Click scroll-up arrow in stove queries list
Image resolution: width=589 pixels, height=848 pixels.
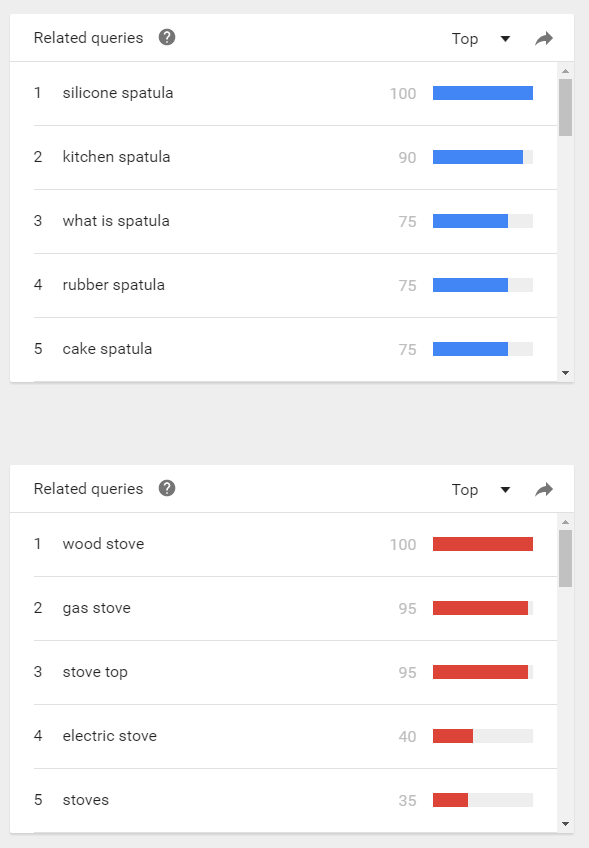click(565, 522)
